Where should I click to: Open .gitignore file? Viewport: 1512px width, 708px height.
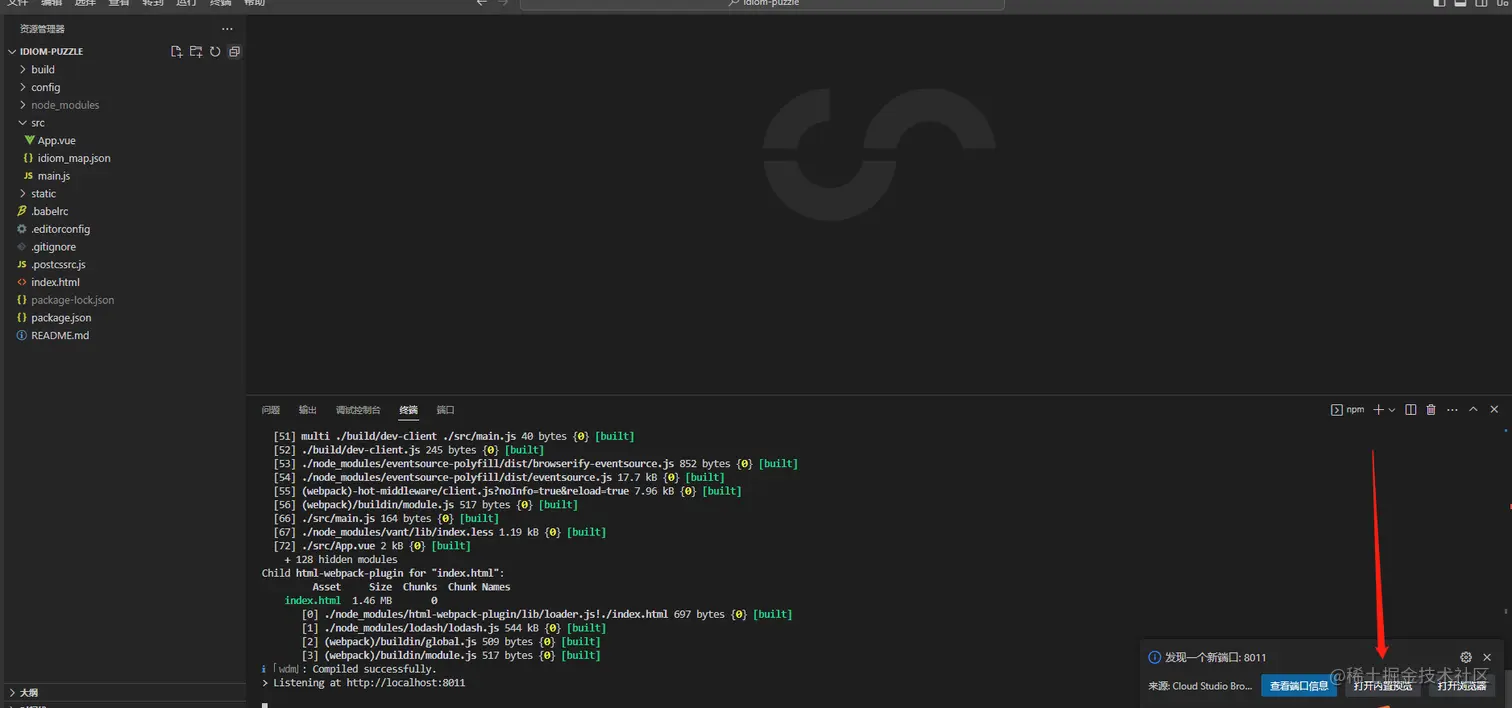123,247
